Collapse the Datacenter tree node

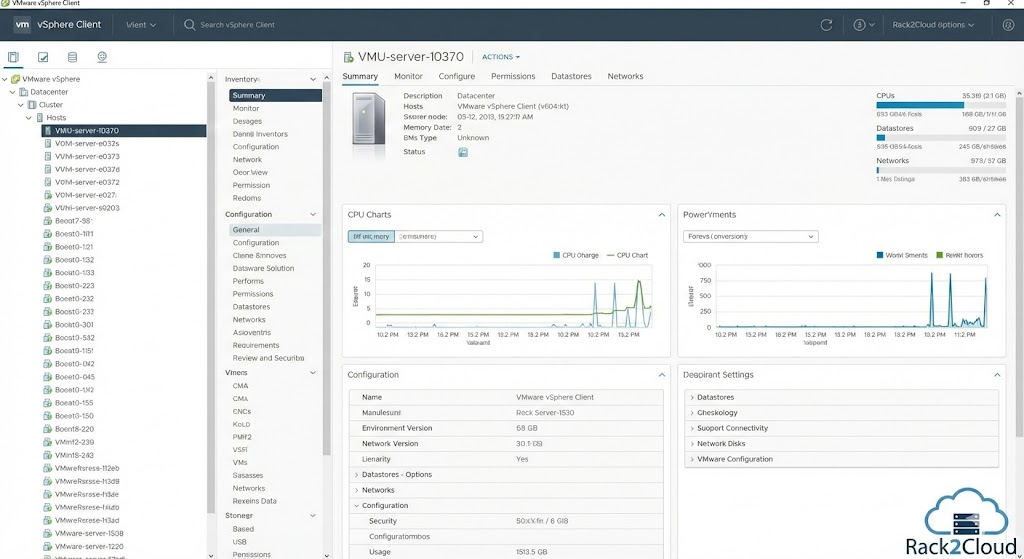13,92
